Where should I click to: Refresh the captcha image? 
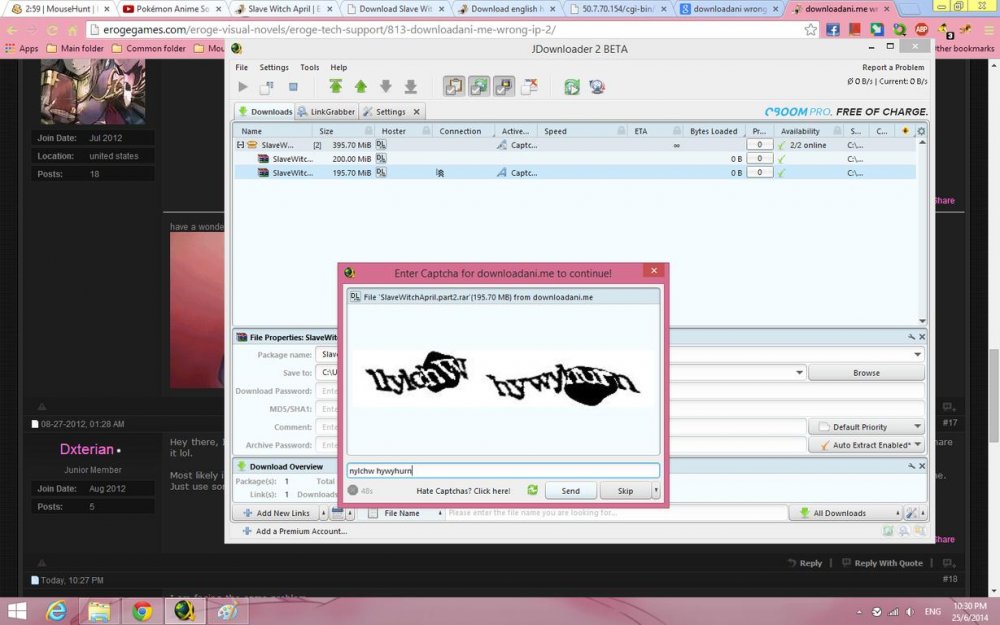533,490
